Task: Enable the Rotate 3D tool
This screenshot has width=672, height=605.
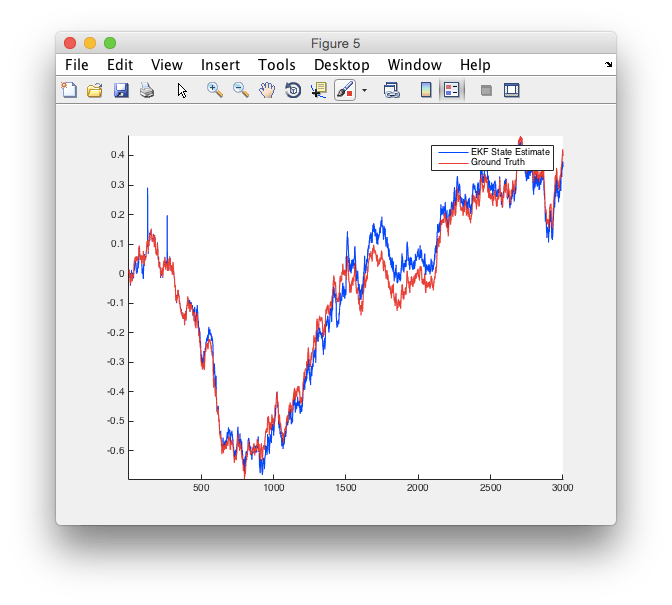Action: 293,90
